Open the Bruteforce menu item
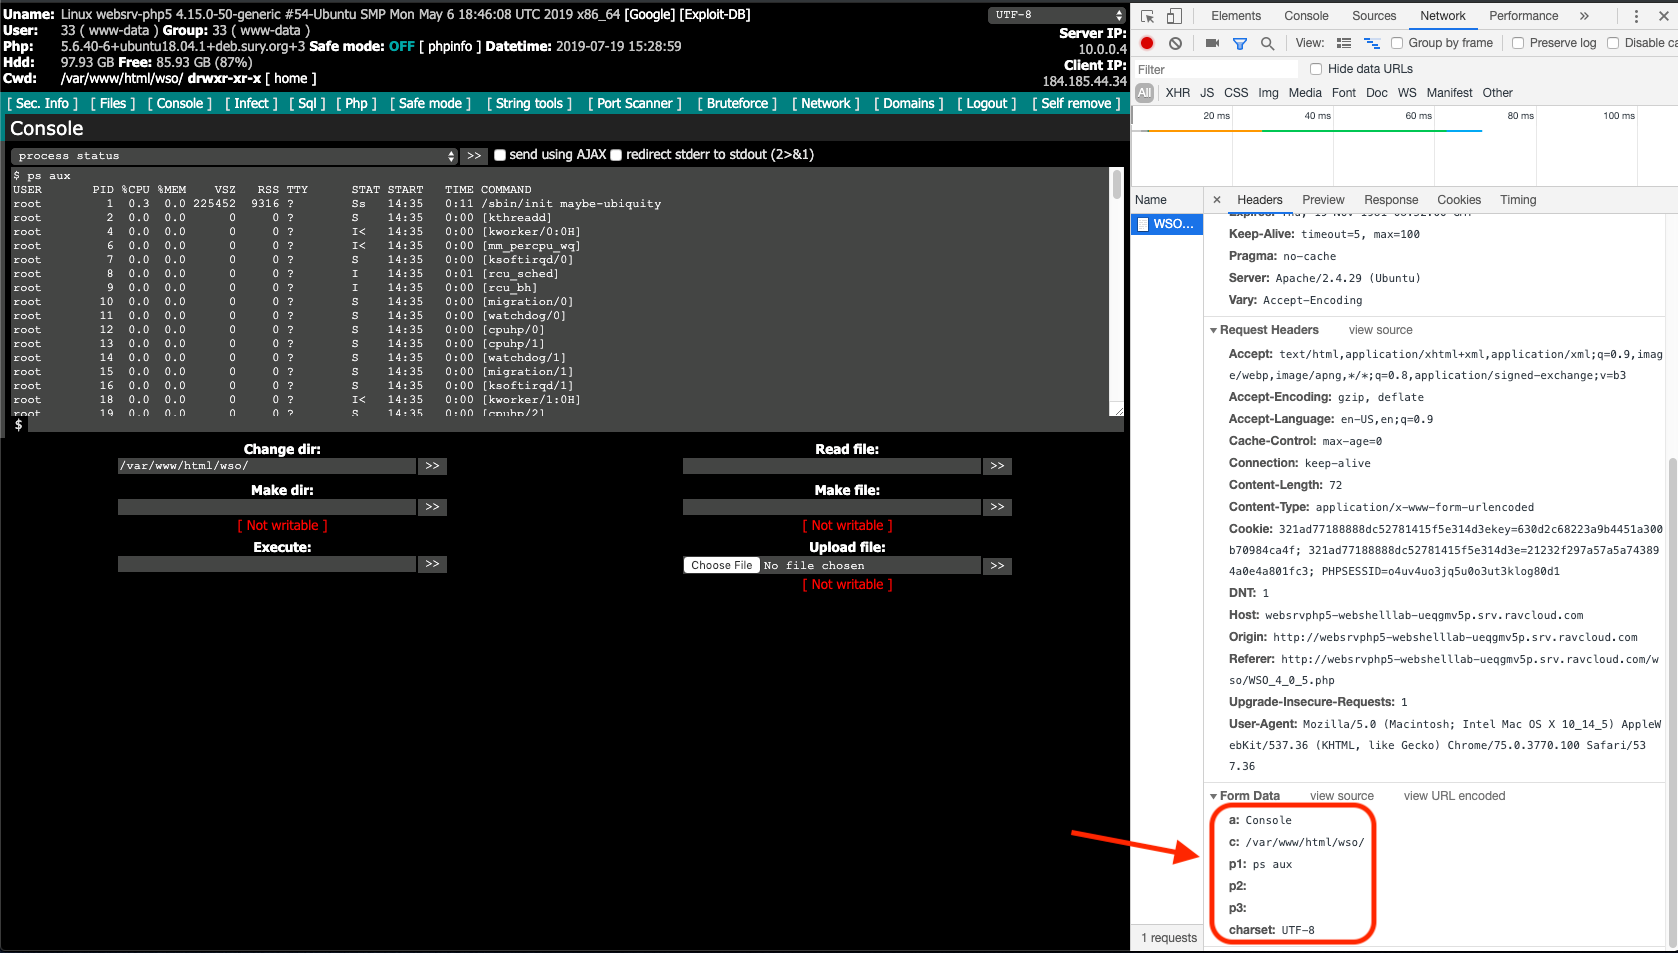 (738, 103)
